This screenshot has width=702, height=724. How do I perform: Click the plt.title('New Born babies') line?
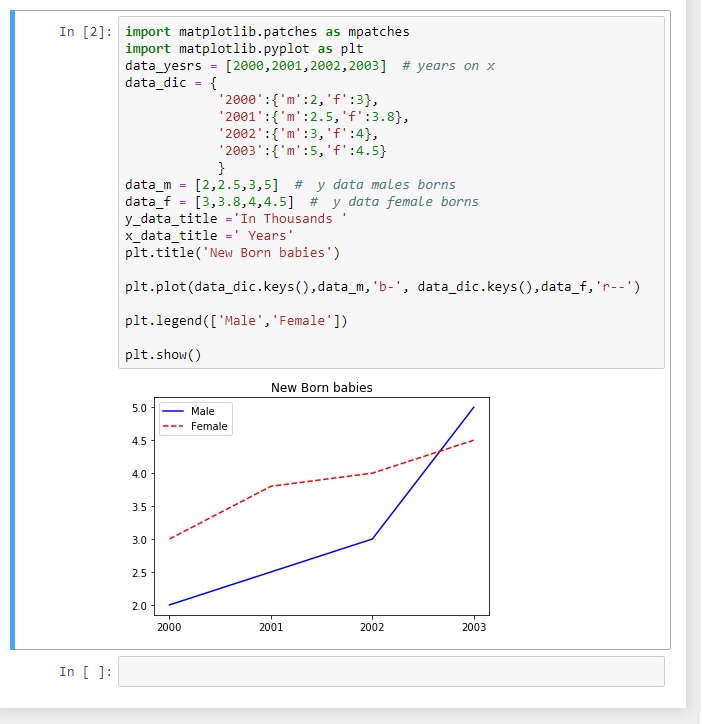pos(232,253)
